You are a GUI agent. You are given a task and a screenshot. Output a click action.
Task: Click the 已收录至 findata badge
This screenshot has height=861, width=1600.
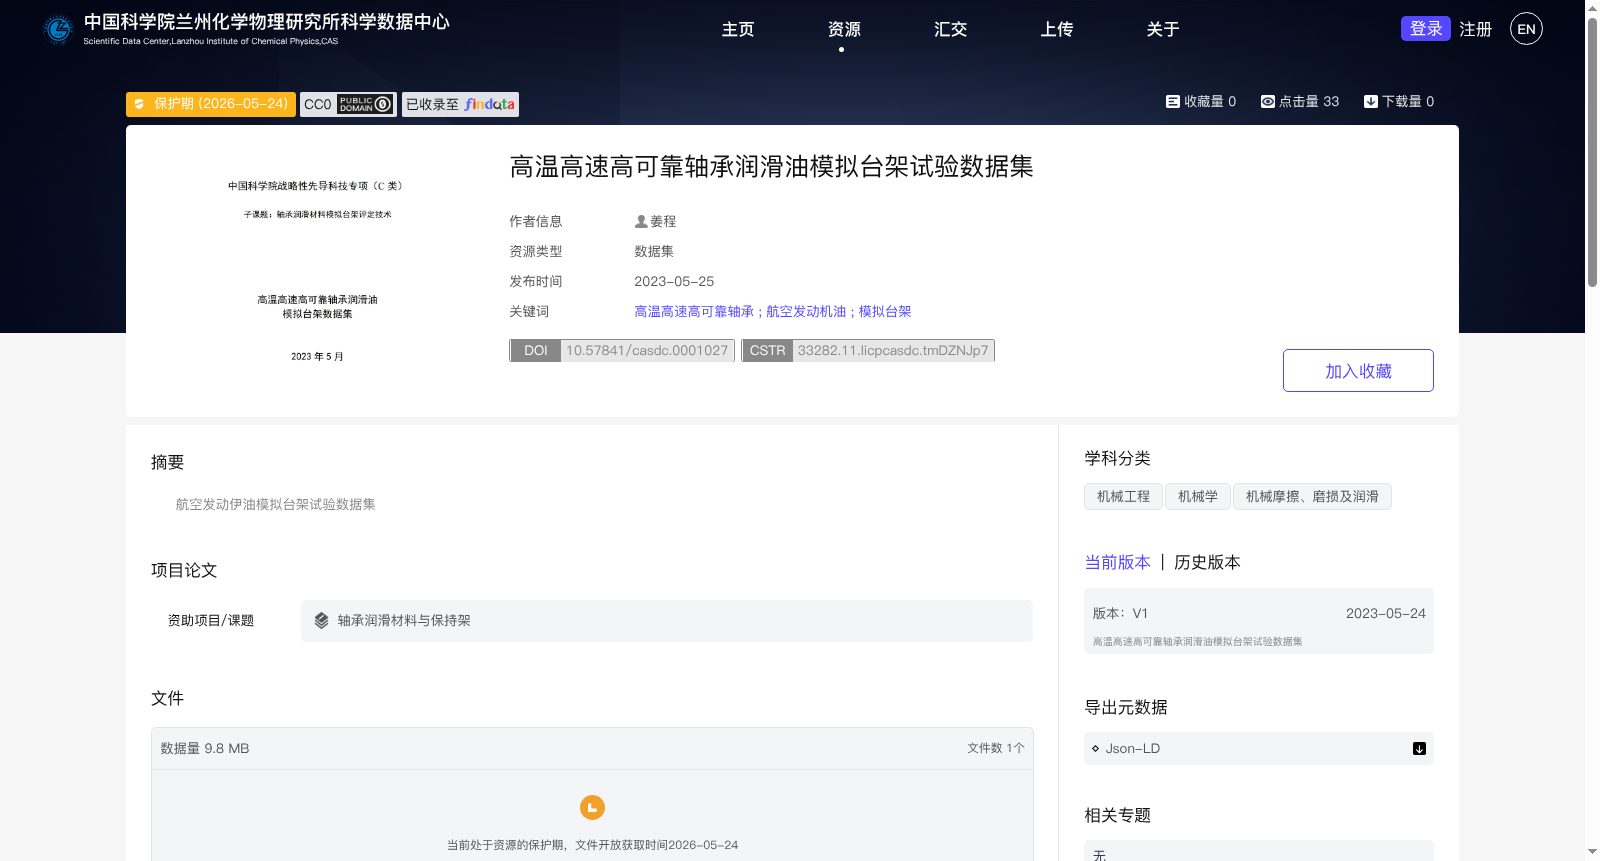[460, 104]
